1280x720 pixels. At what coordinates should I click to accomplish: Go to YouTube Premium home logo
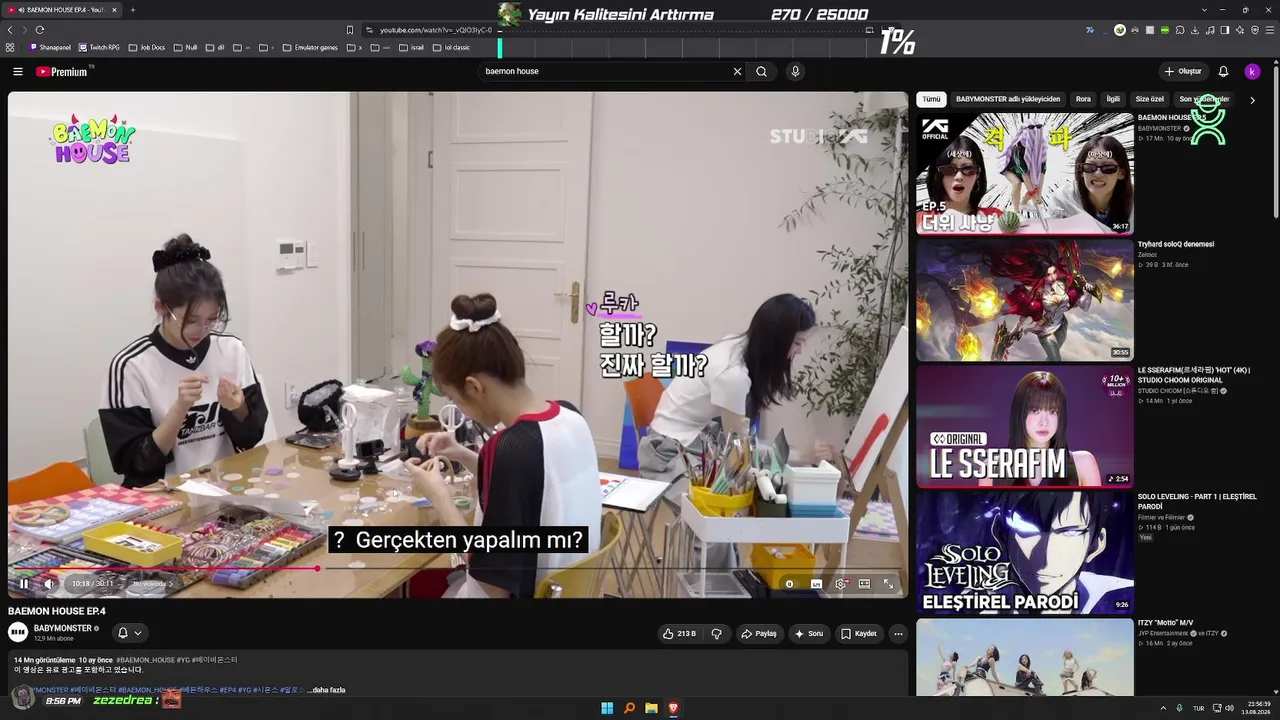pos(63,72)
